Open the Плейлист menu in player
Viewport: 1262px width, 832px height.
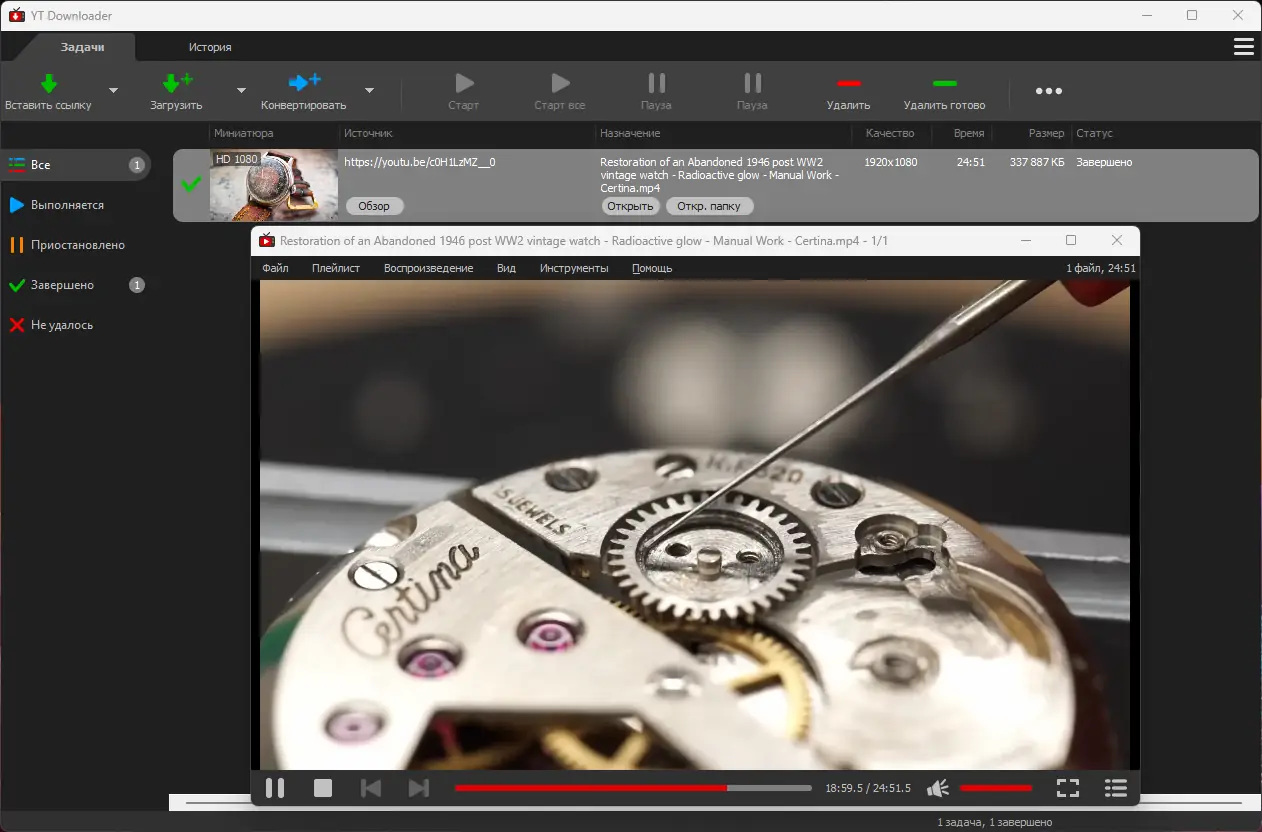coord(336,268)
